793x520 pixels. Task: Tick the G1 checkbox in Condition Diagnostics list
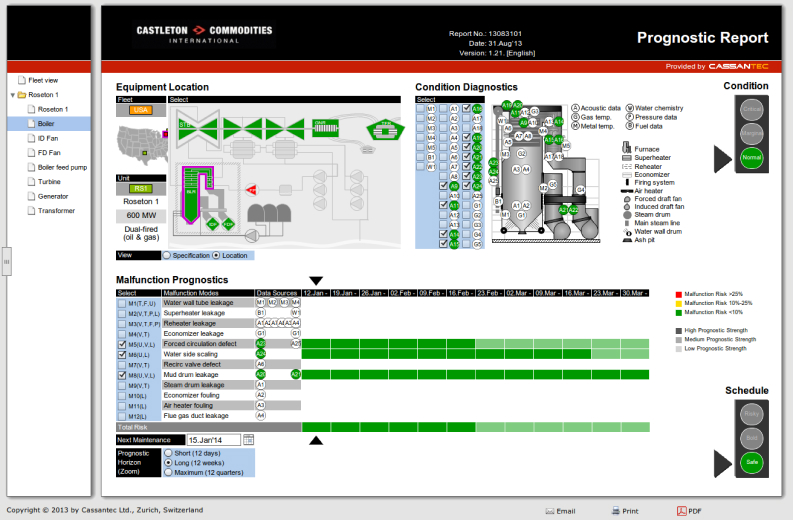tap(466, 205)
